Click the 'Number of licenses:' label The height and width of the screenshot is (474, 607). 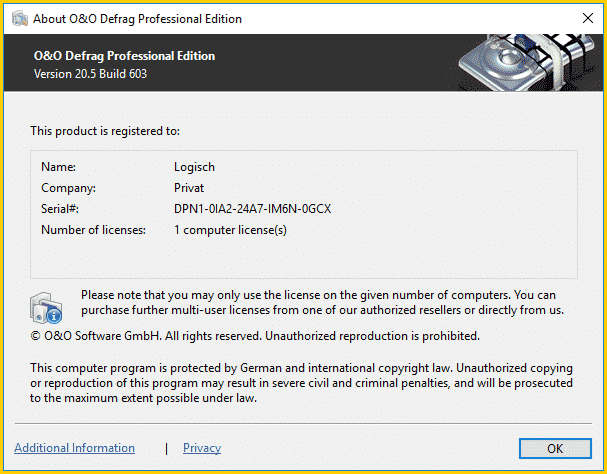coord(93,230)
